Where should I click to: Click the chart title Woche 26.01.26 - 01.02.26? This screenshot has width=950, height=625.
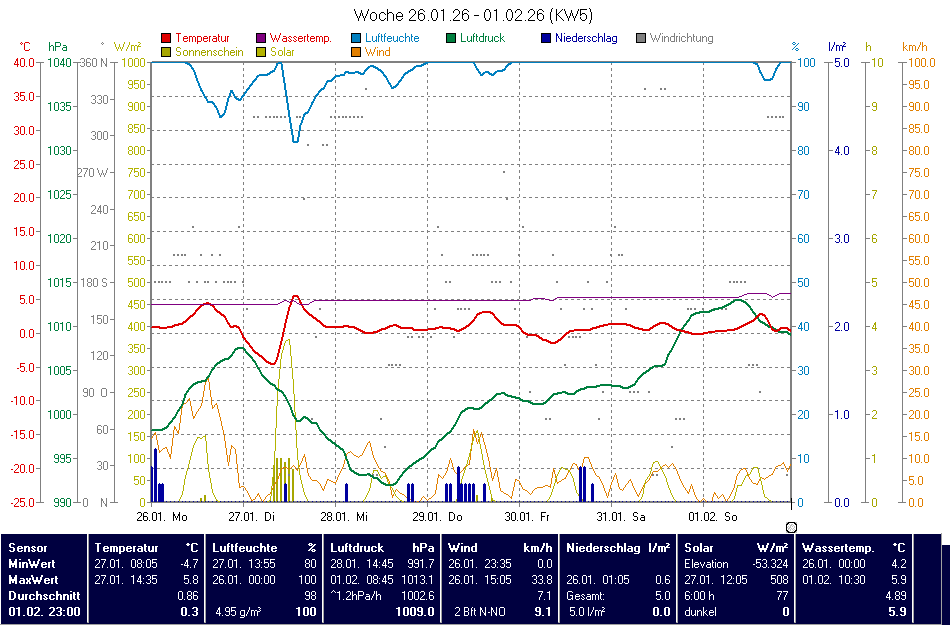[474, 15]
